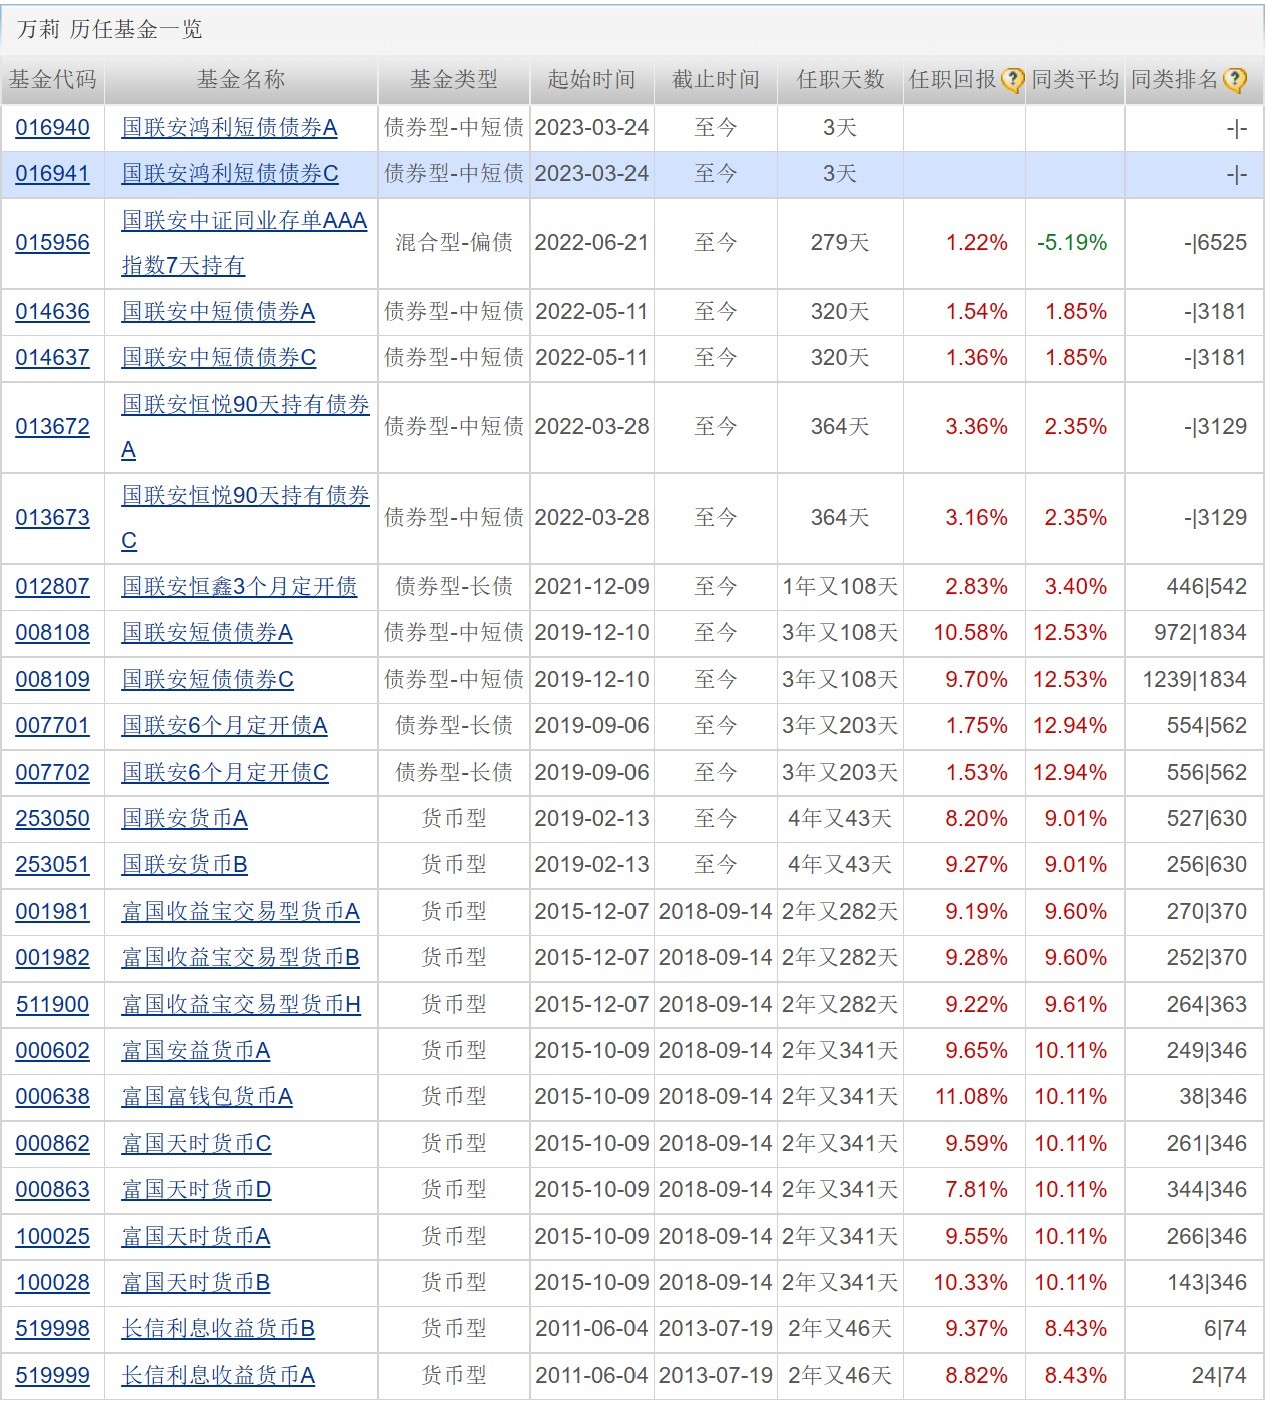Open 国联安恒悦90天持有债券C link
Viewport: 1266px width, 1402px height.
pos(245,518)
